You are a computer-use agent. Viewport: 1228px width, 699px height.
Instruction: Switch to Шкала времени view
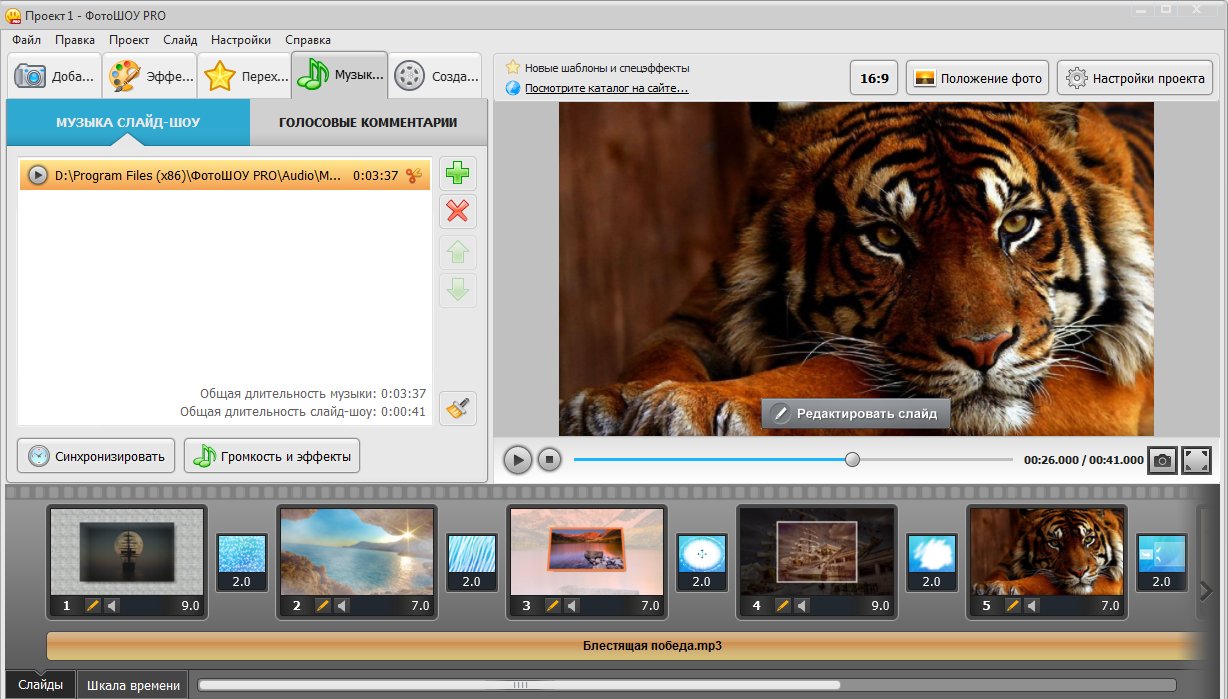tap(134, 685)
